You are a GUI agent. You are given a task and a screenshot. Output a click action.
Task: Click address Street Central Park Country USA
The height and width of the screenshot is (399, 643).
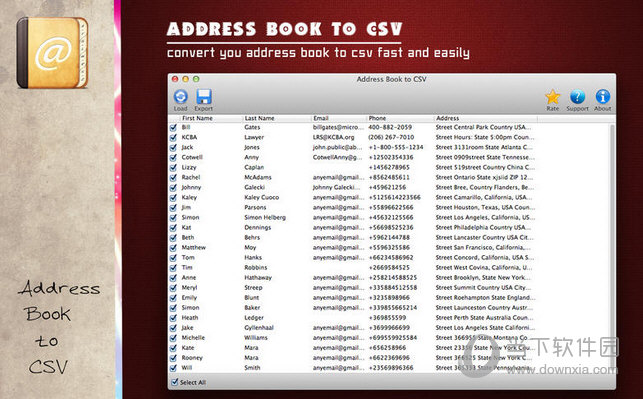(483, 127)
